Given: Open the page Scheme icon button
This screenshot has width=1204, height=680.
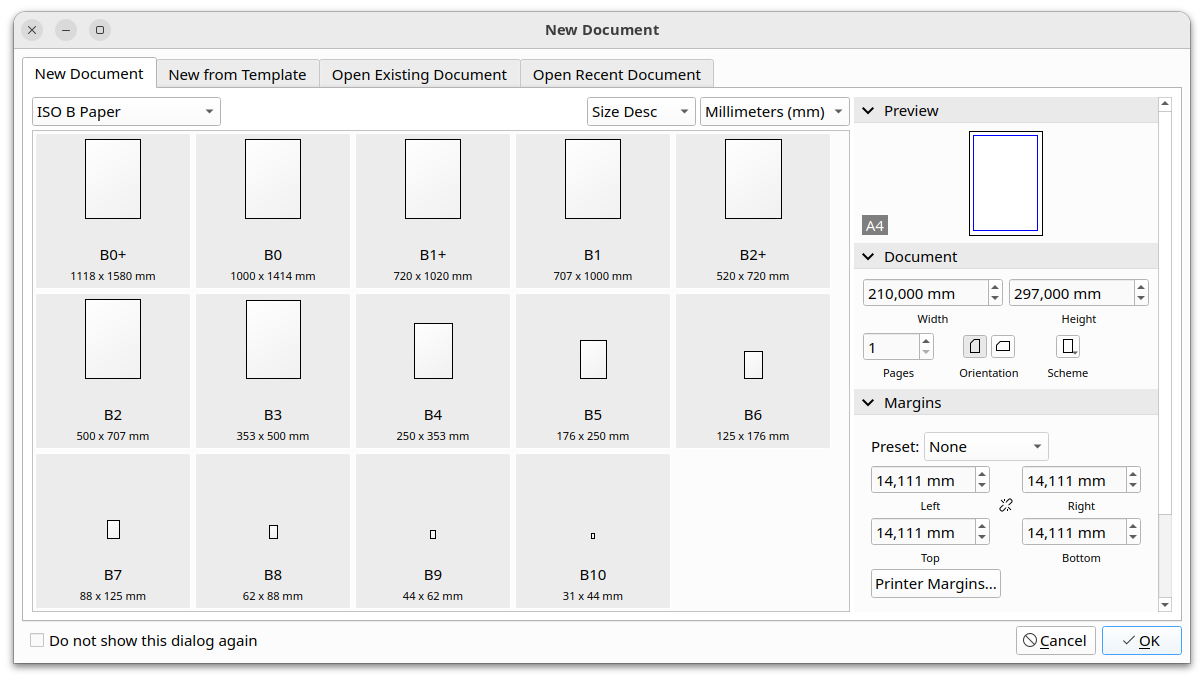Looking at the screenshot, I should pos(1068,347).
